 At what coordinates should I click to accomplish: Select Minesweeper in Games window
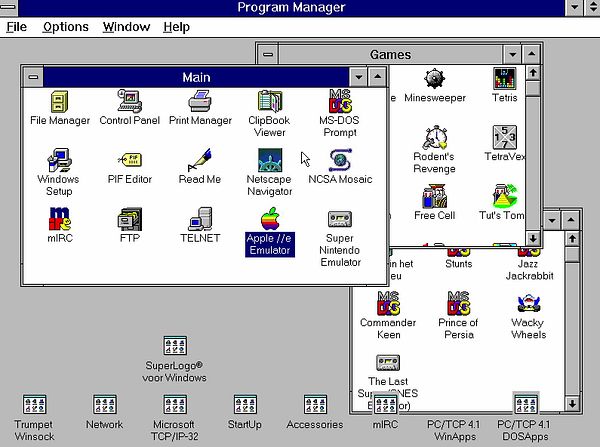click(435, 78)
